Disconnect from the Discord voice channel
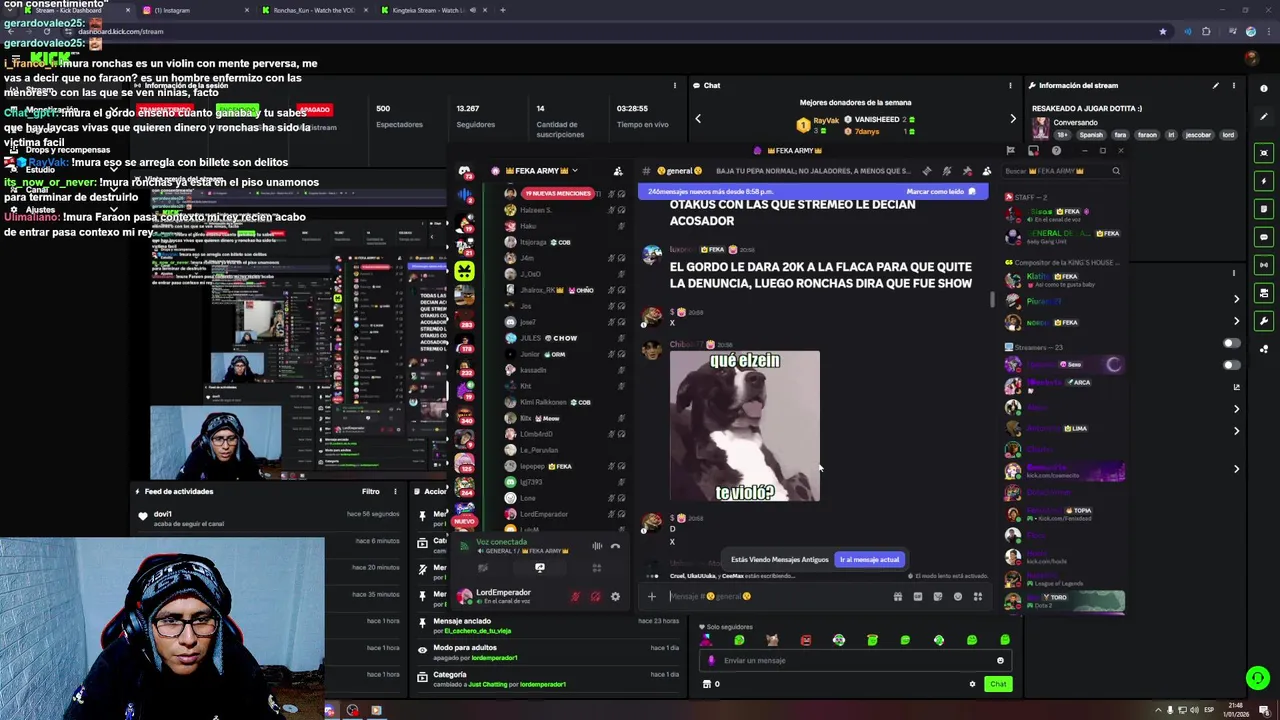Screen dimensions: 1280x720 pos(615,546)
